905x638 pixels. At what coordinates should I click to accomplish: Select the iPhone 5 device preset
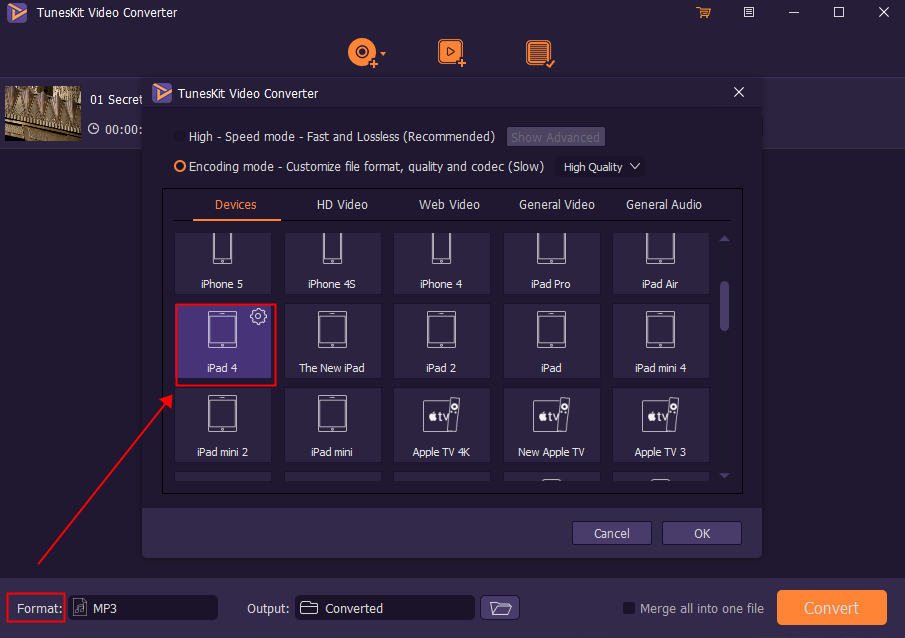[x=222, y=263]
